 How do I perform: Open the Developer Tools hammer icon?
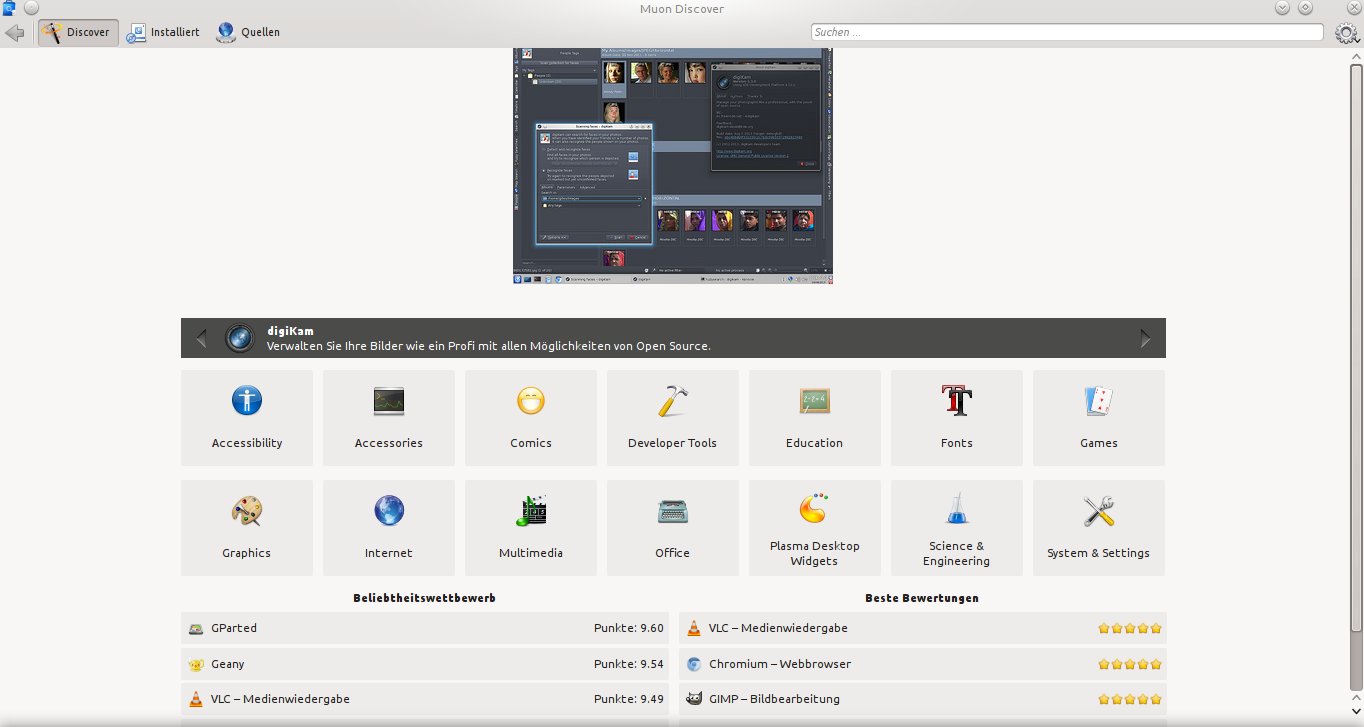pos(673,401)
